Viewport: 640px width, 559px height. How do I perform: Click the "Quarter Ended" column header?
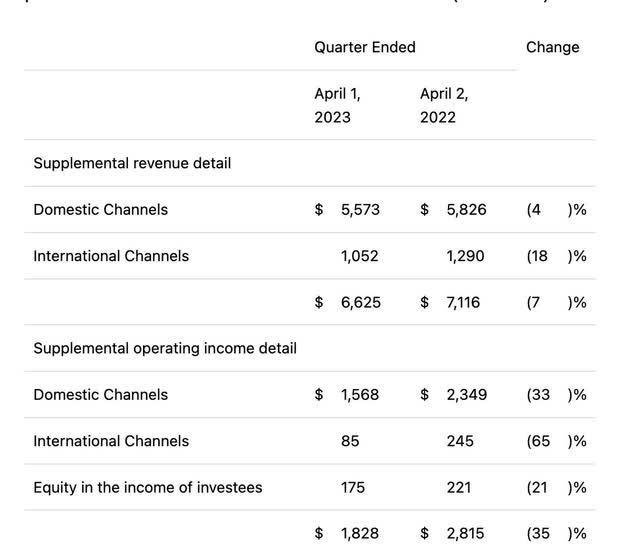[x=364, y=47]
